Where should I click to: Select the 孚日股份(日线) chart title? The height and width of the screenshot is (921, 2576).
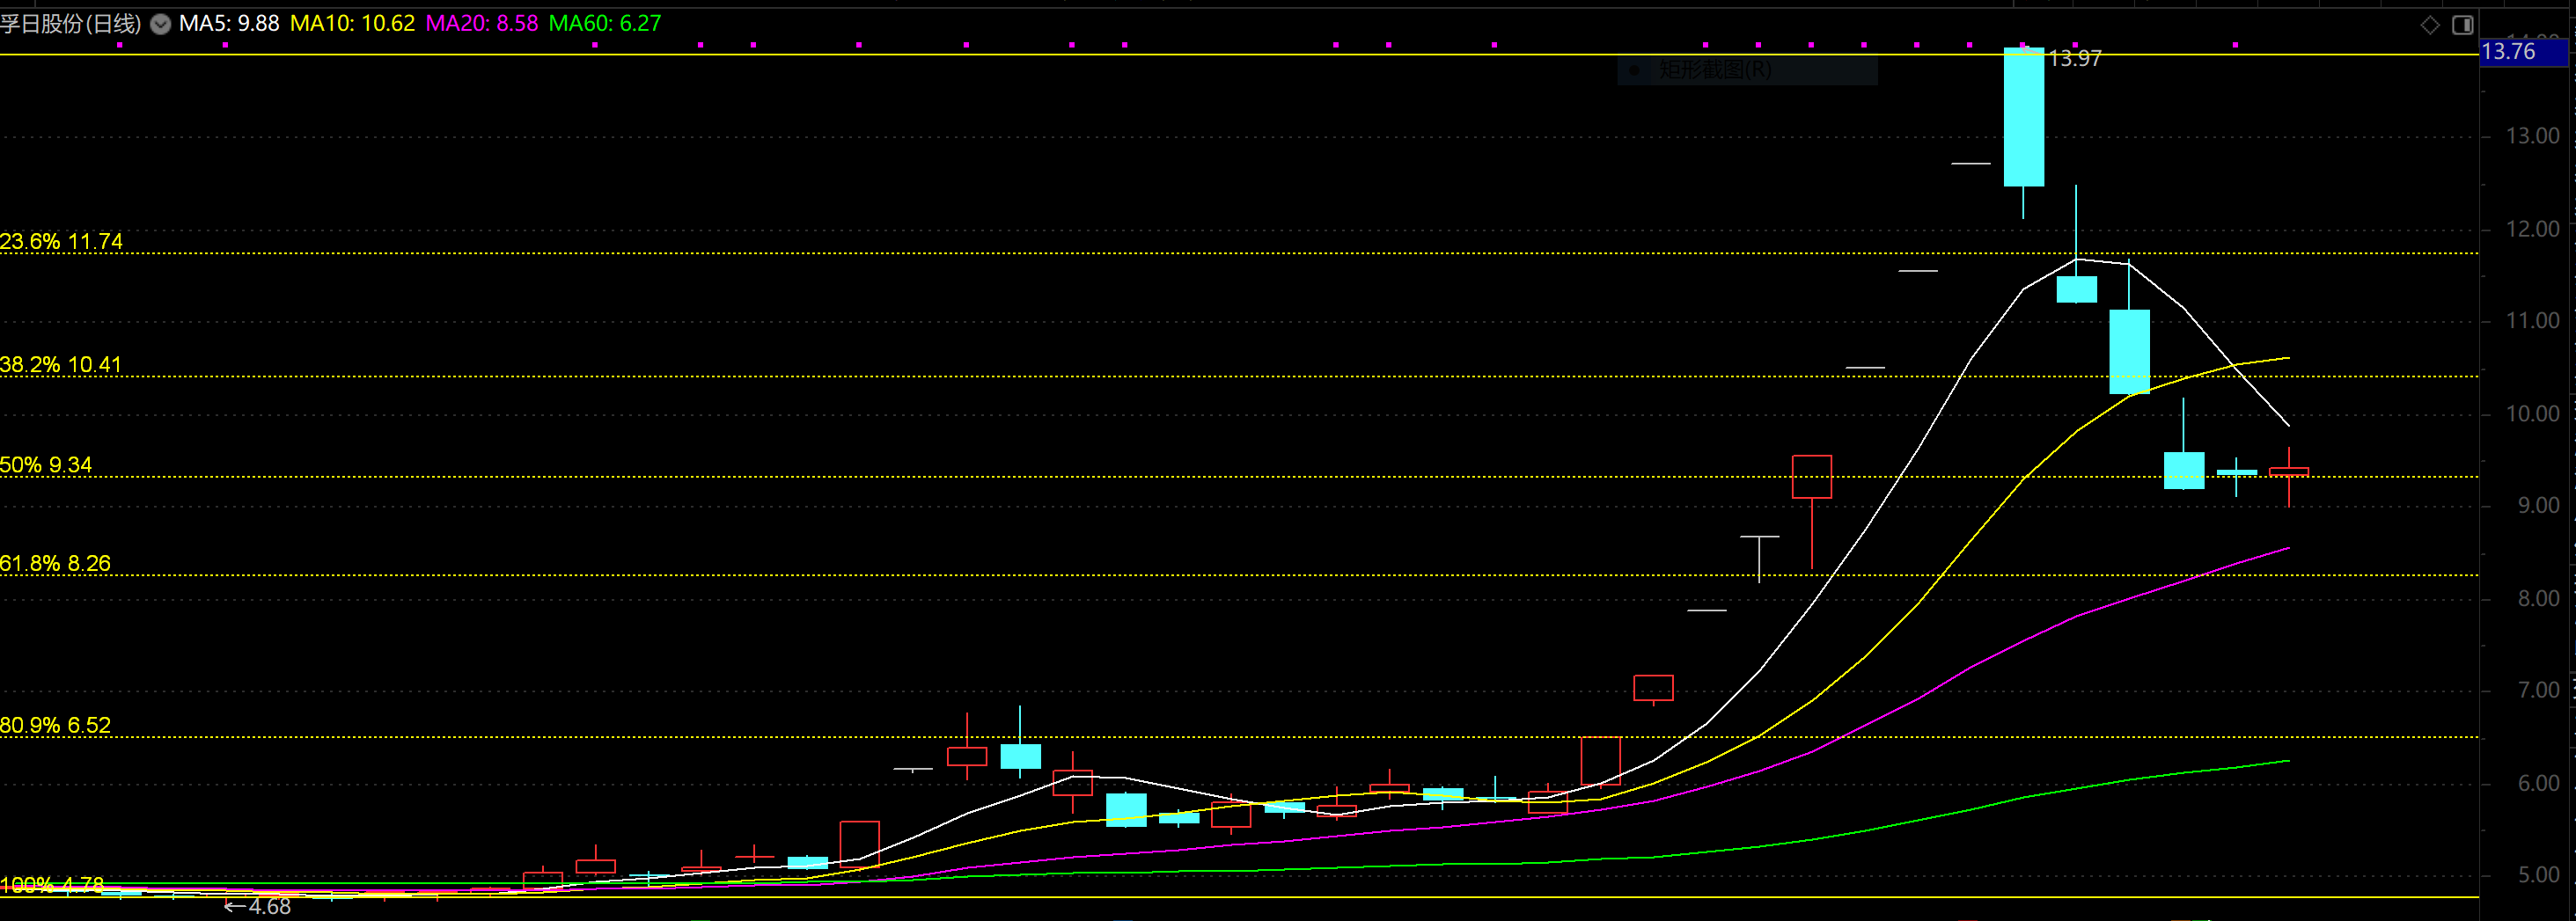70,23
